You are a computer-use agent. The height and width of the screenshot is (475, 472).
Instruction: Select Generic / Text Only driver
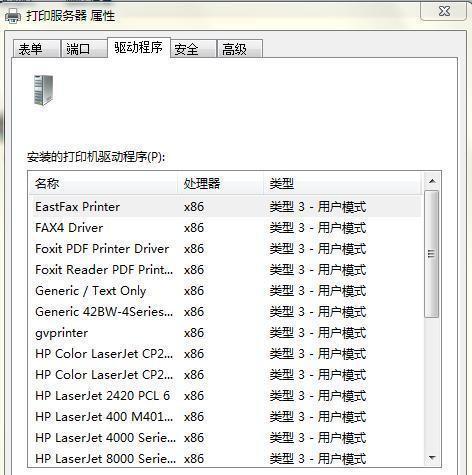pos(225,291)
